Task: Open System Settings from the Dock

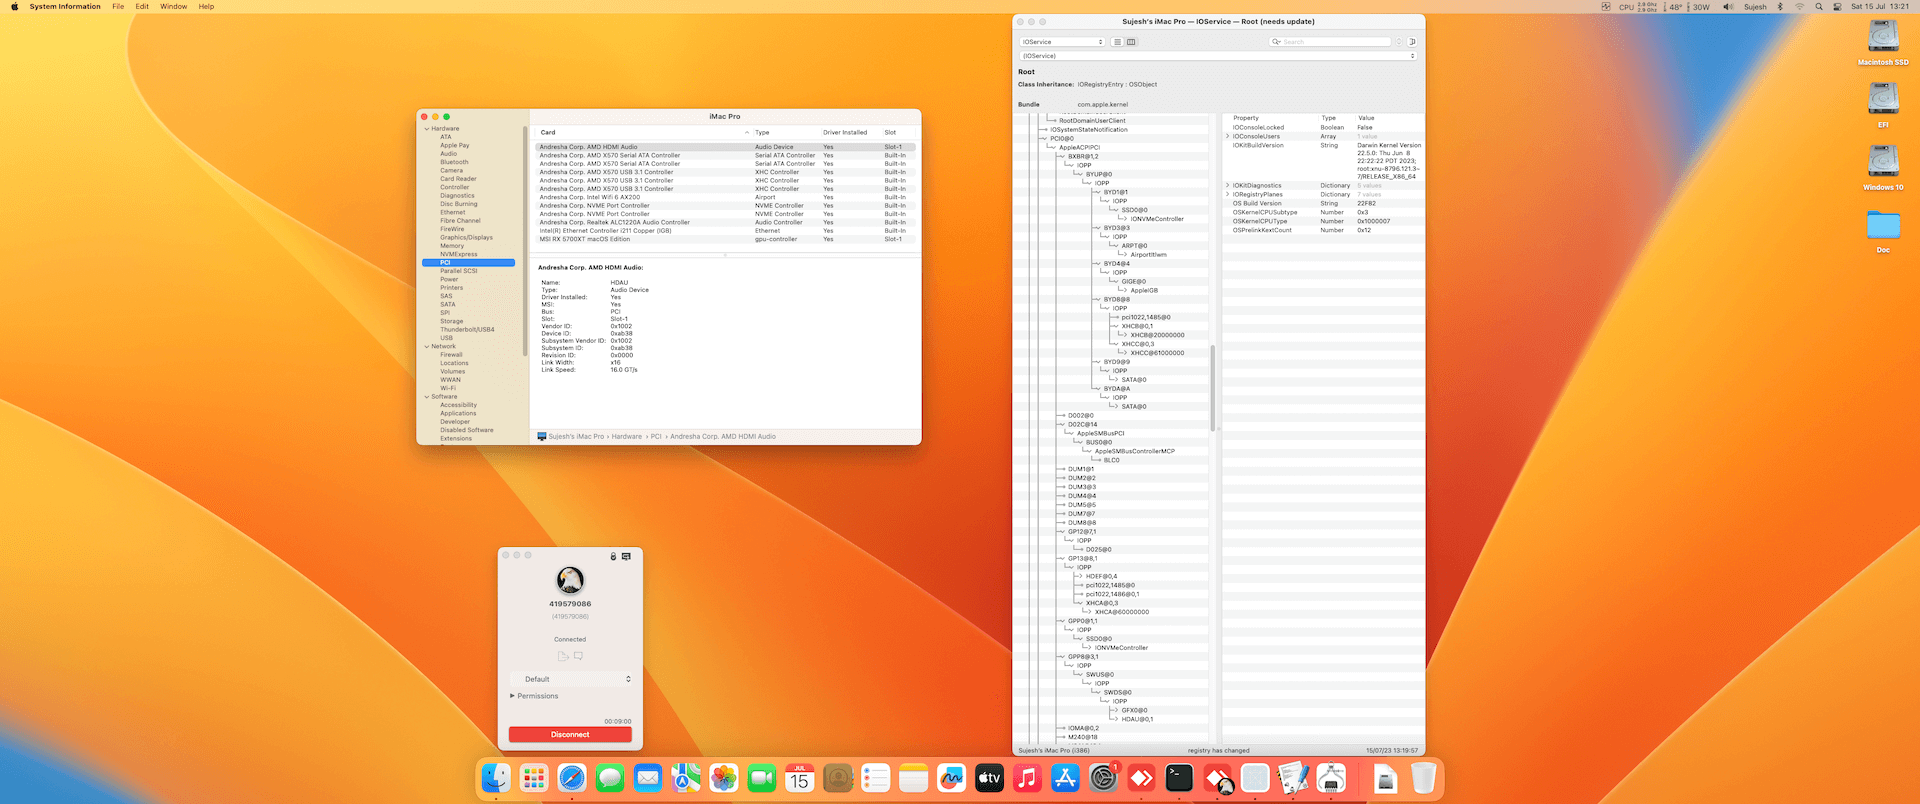Action: point(1104,778)
